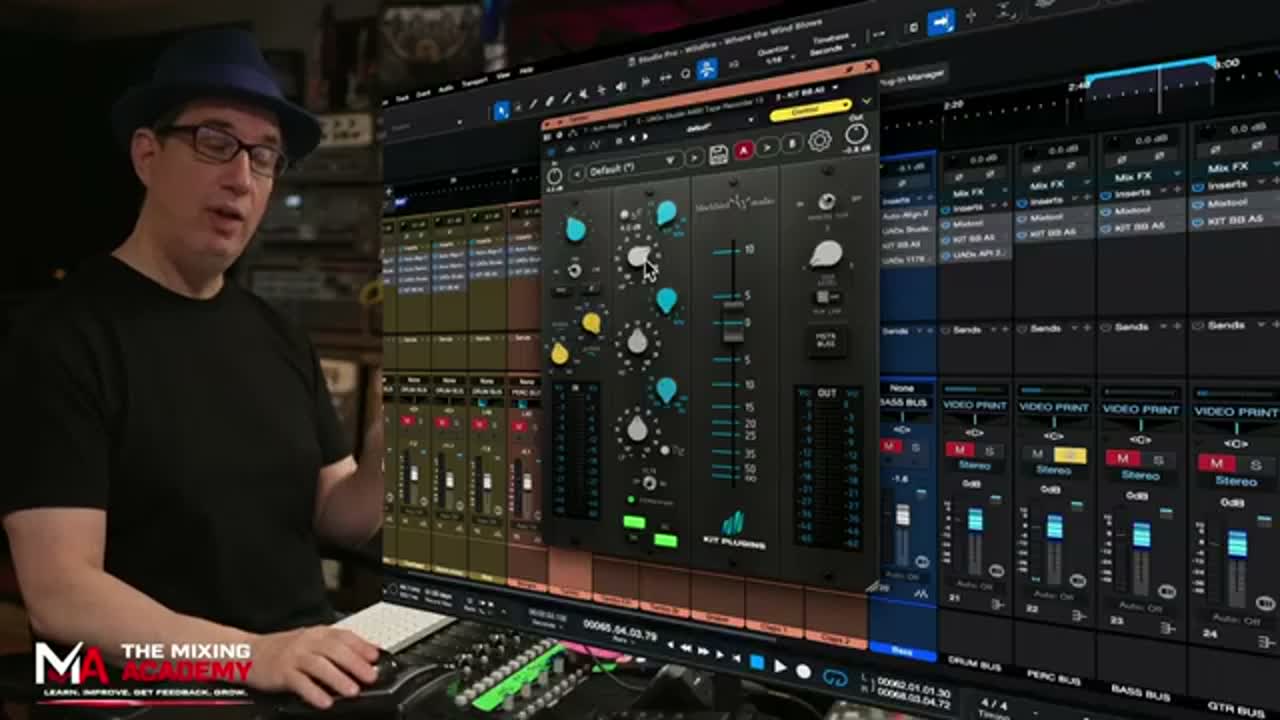This screenshot has height=720, width=1280.
Task: Click the middle white EQ gain knob
Action: pos(637,341)
